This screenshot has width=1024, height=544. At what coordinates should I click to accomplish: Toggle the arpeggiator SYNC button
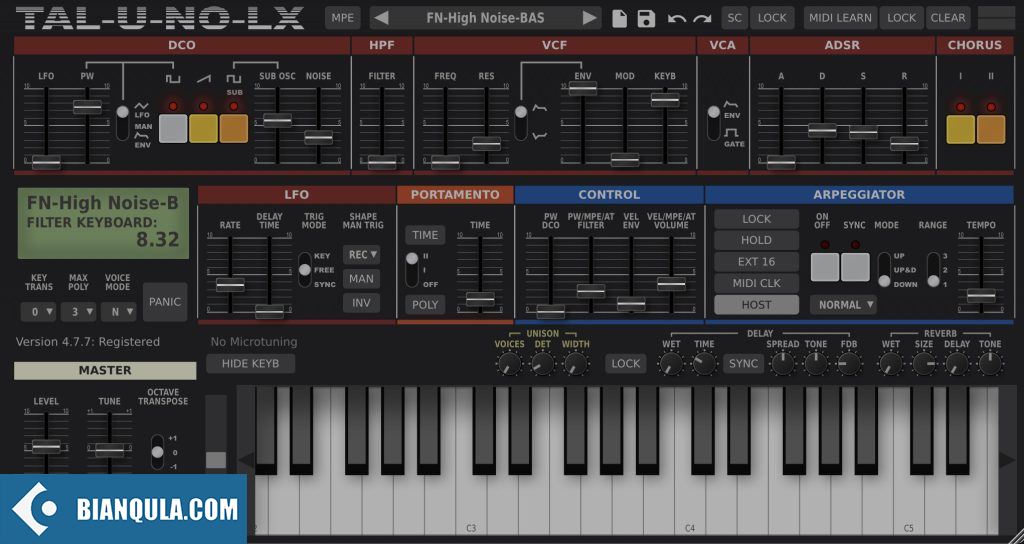855,267
